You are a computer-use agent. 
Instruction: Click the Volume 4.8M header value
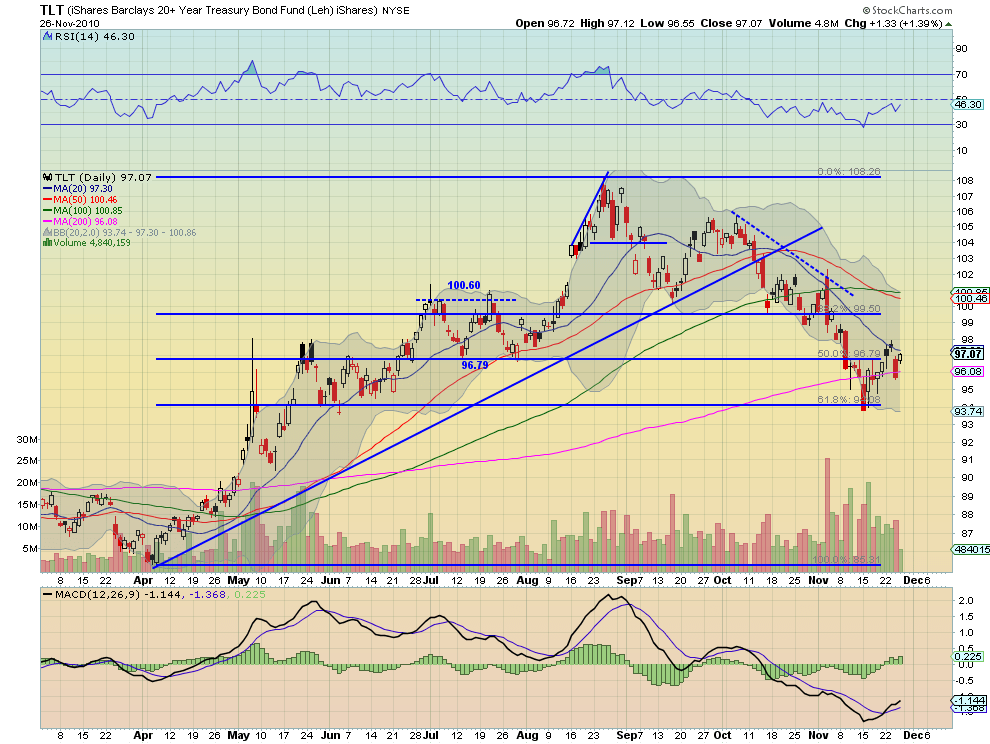pyautogui.click(x=803, y=23)
